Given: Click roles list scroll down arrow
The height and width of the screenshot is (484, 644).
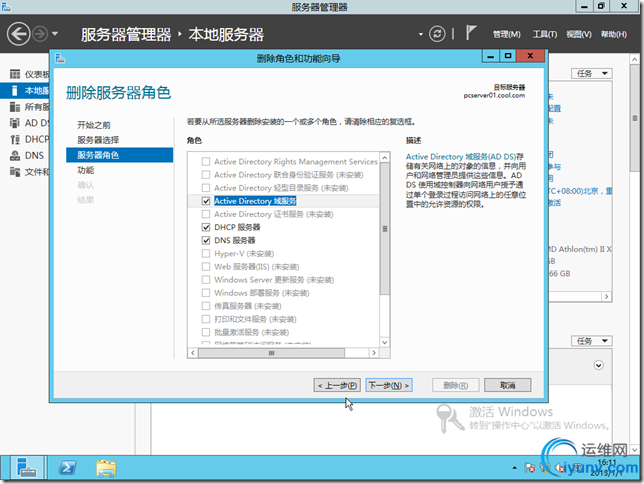Looking at the screenshot, I should (384, 342).
